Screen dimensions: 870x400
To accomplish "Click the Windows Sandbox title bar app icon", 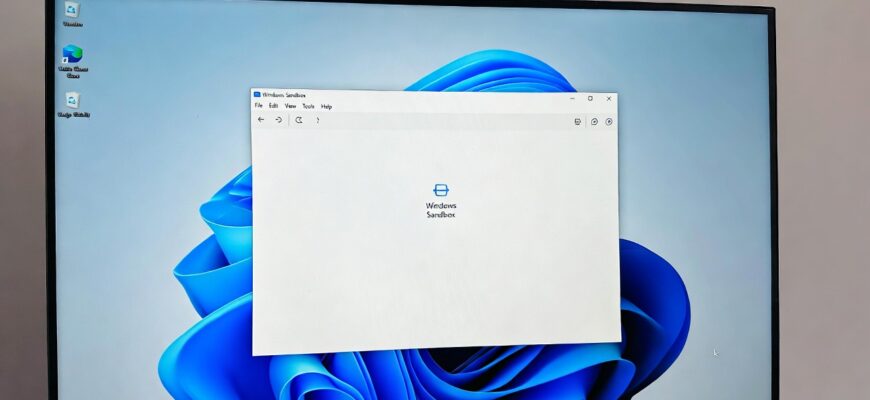I will [x=257, y=94].
